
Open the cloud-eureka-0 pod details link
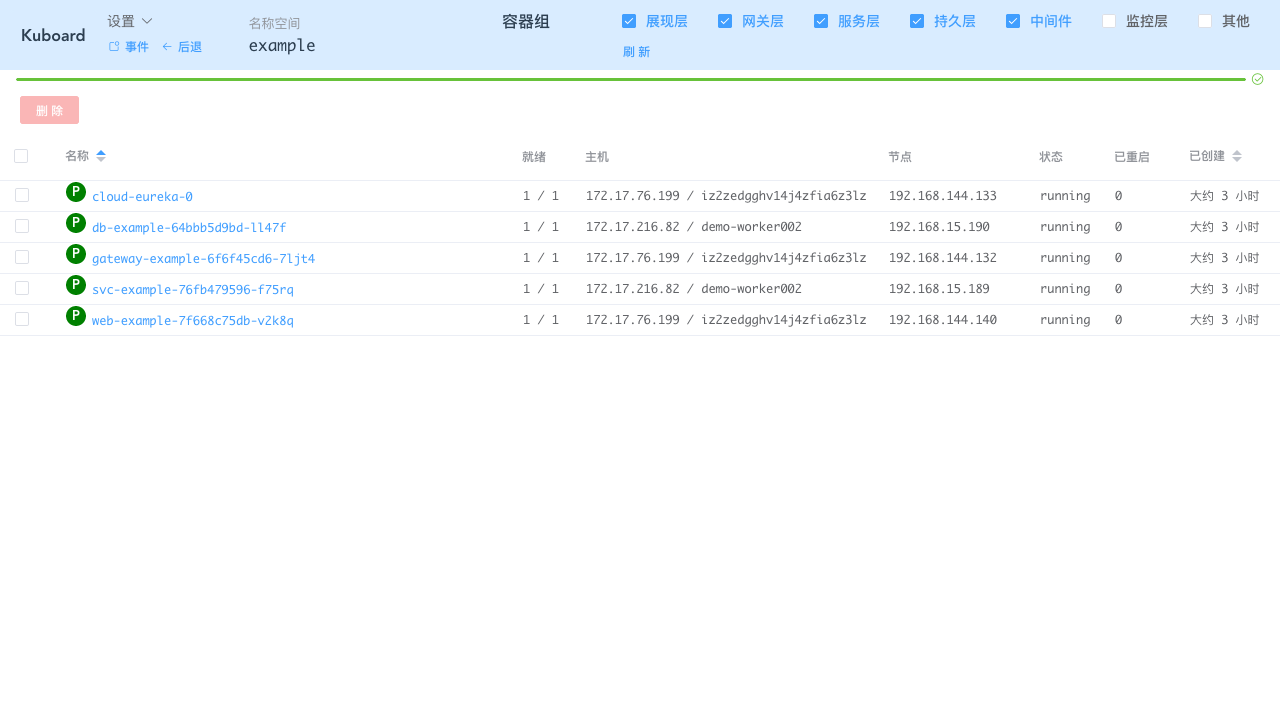tap(142, 196)
